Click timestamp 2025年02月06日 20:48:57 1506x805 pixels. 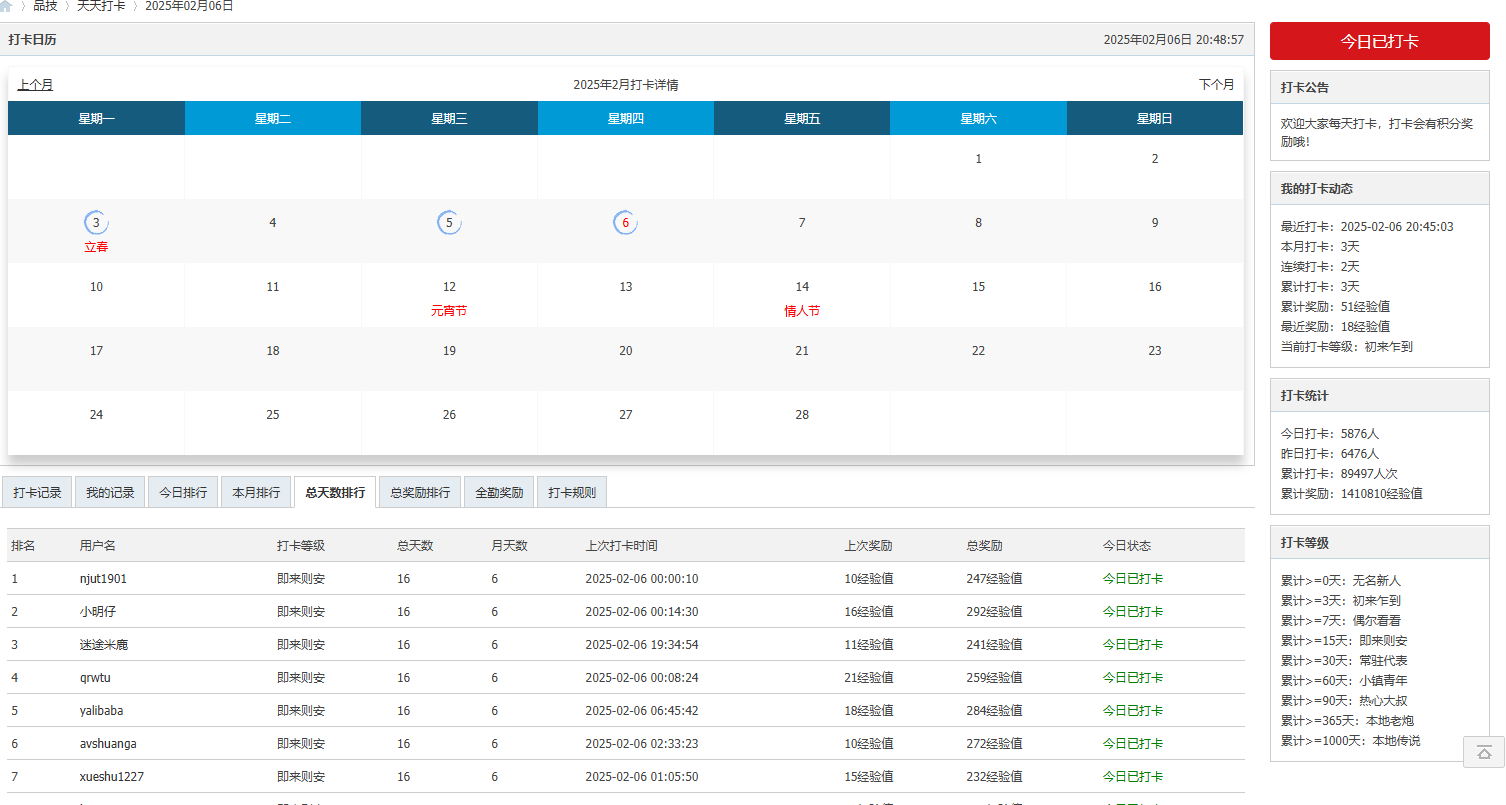1174,40
